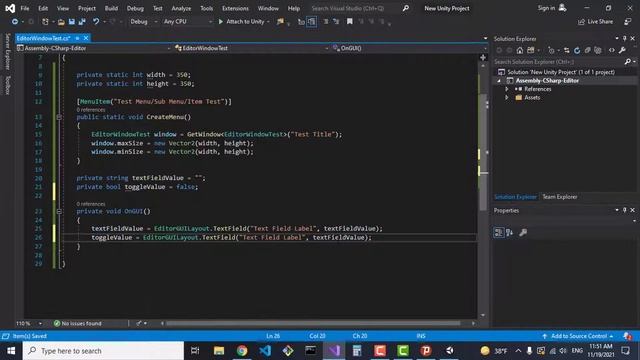The width and height of the screenshot is (640, 360).
Task: Click the Solution Explorer search magnifier
Action: [x=628, y=62]
